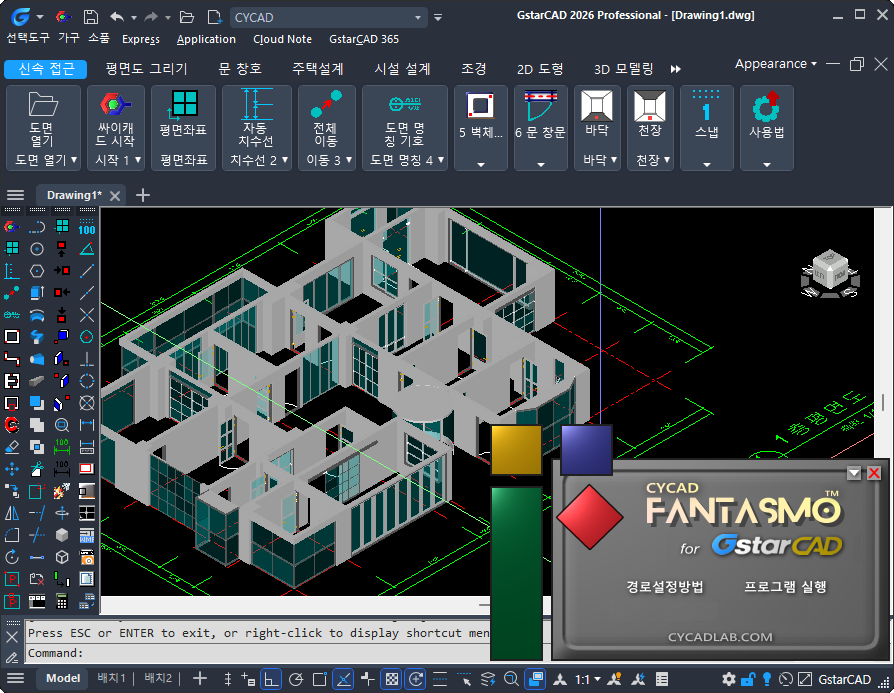
Task: Click the Redo arrow in the quick access toolbar
Action: coord(151,17)
